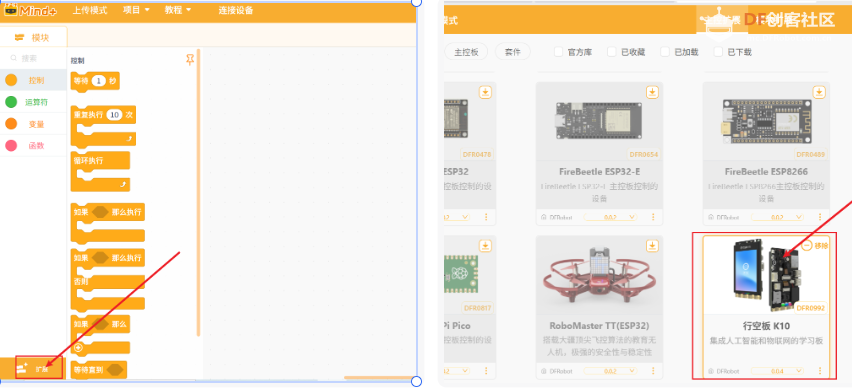Click DFRobot author on RoboMaster TT card
852x388 pixels.
pyautogui.click(x=557, y=371)
